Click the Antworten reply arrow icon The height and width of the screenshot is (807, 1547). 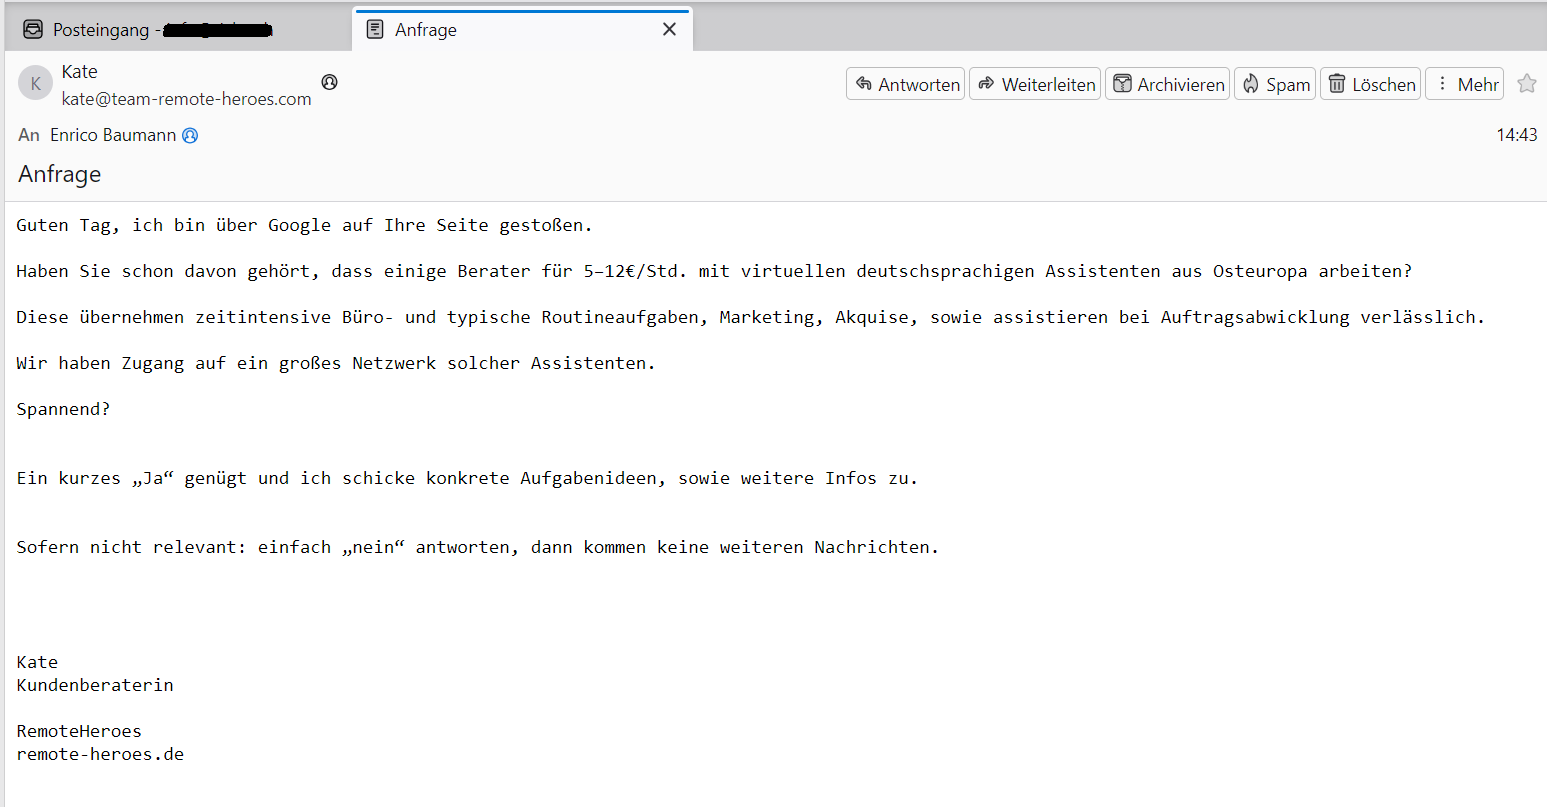[x=864, y=84]
